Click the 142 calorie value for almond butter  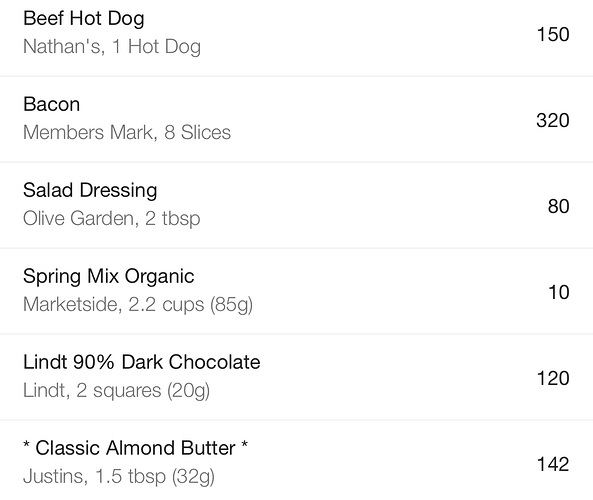click(x=553, y=464)
